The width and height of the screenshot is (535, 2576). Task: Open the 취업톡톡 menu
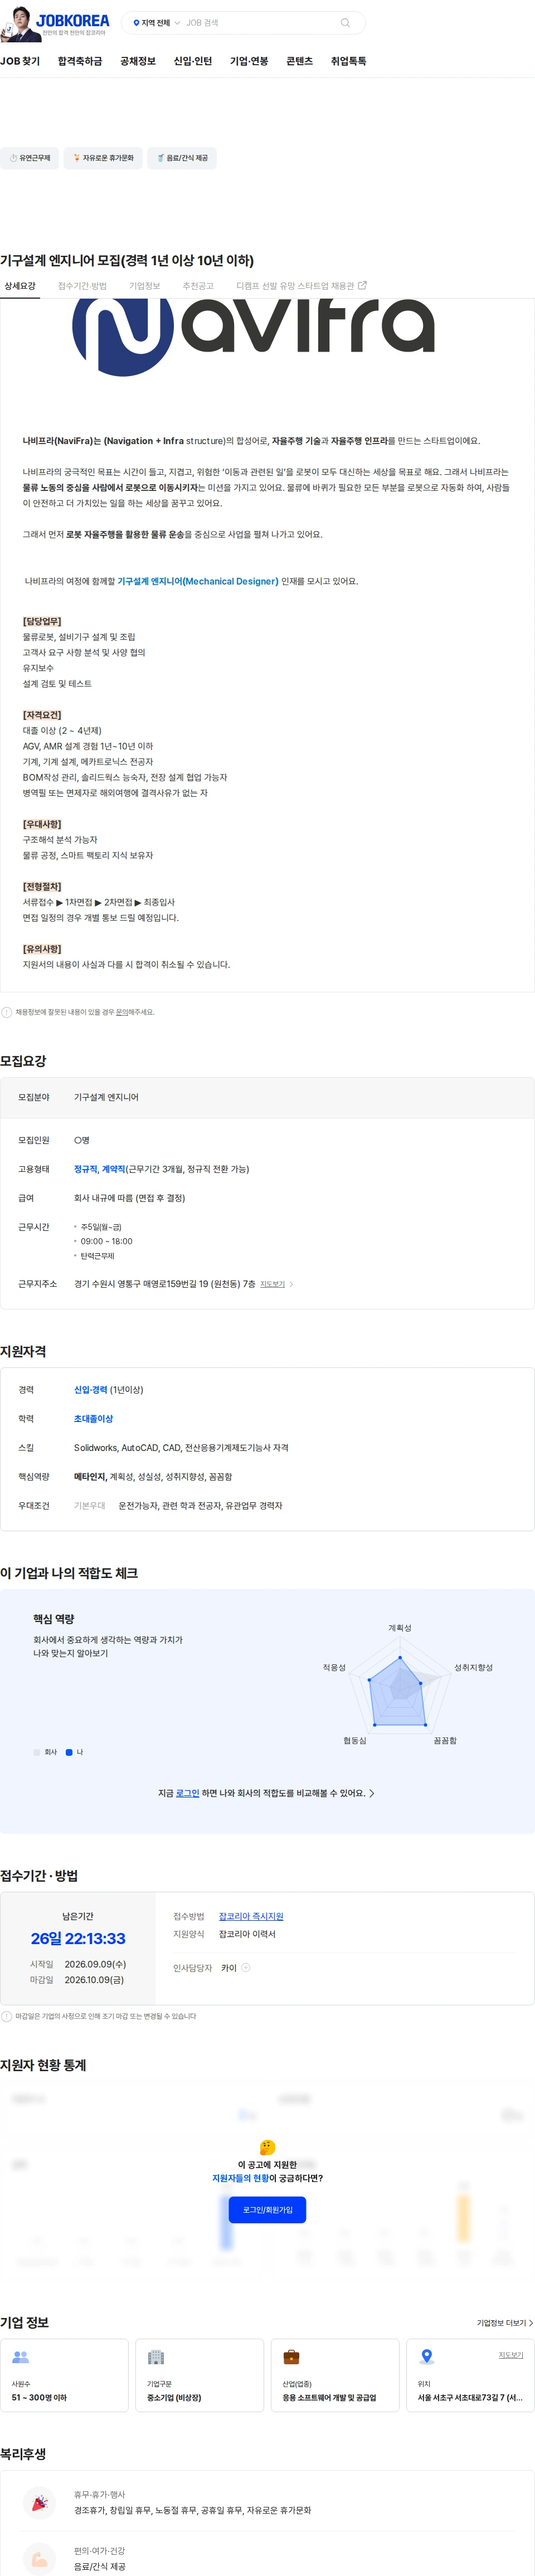pyautogui.click(x=348, y=62)
